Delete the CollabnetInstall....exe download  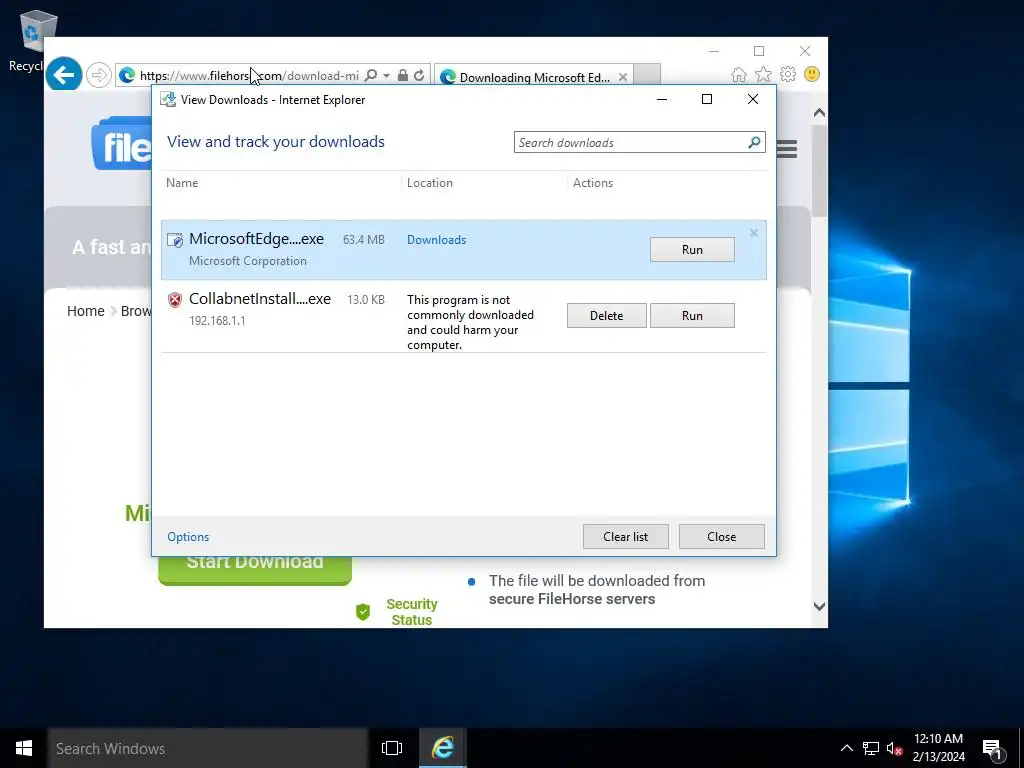607,315
